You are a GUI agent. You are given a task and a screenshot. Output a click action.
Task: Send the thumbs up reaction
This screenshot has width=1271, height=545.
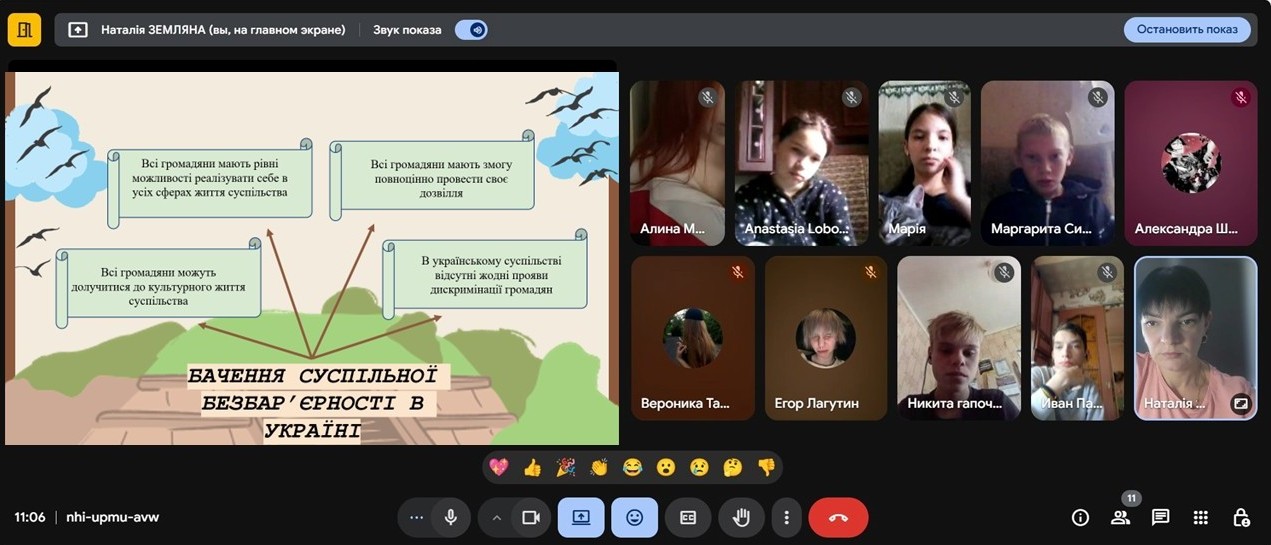pos(532,467)
